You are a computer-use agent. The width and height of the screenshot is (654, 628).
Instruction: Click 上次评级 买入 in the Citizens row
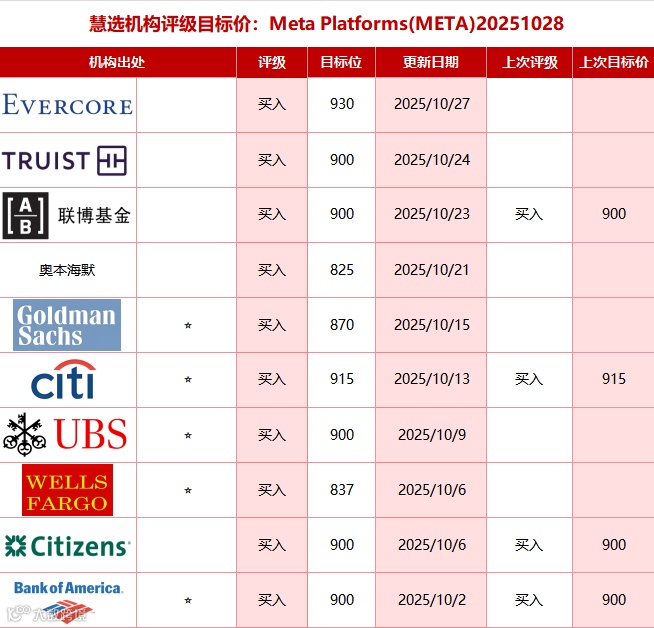coord(529,545)
